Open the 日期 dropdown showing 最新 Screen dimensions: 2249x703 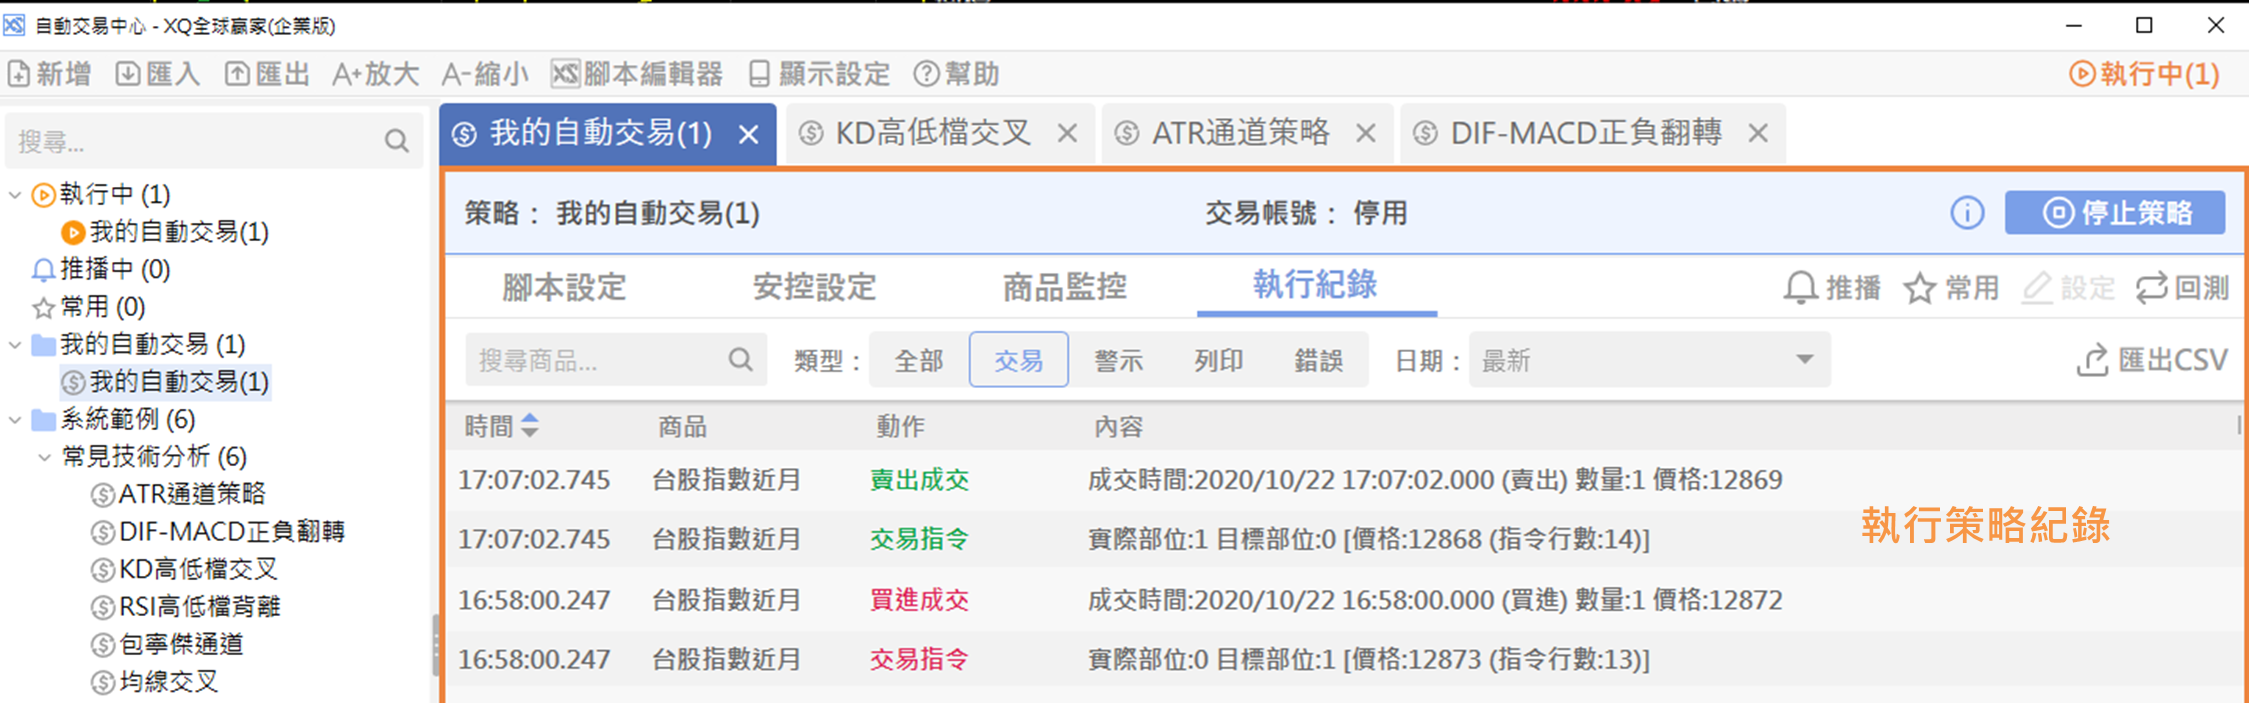[1648, 360]
